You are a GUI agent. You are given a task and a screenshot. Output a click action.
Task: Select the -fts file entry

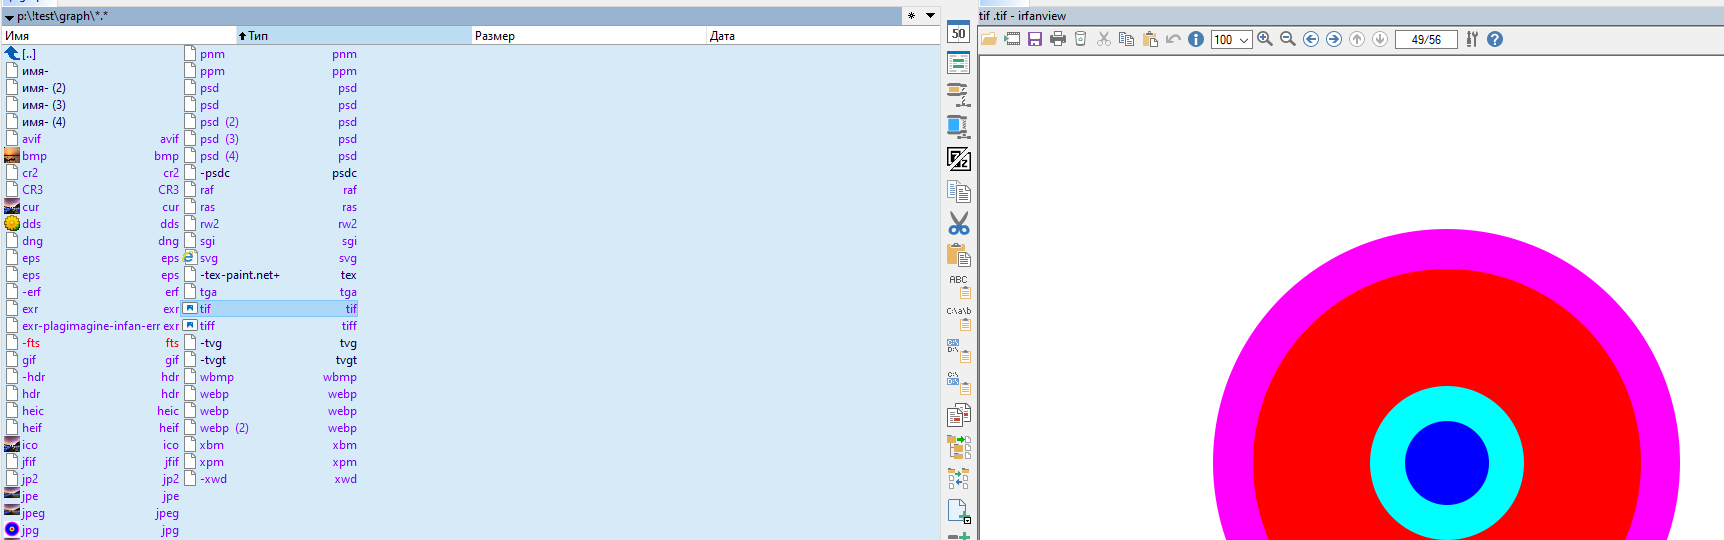(x=92, y=343)
